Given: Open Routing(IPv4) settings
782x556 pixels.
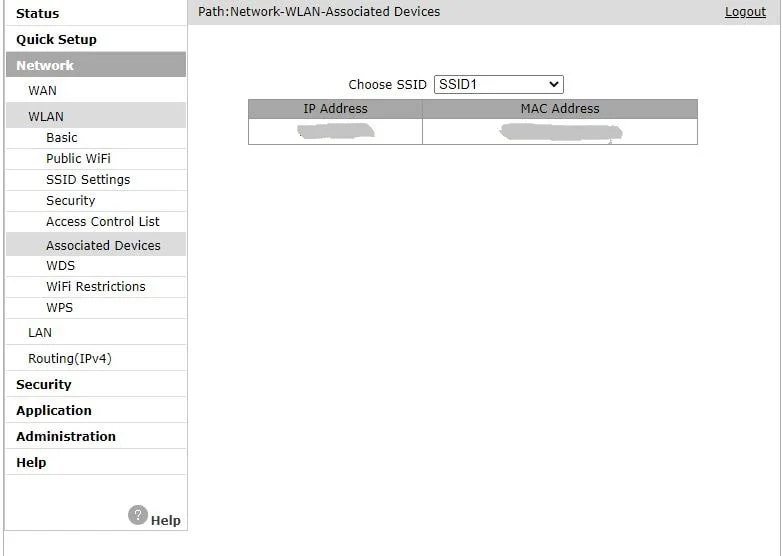Looking at the screenshot, I should pyautogui.click(x=70, y=359).
